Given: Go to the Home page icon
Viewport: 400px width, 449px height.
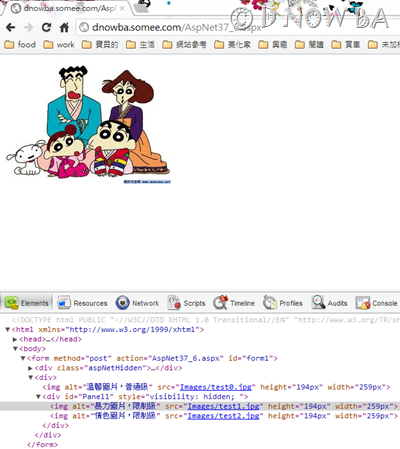Looking at the screenshot, I should (64, 27).
